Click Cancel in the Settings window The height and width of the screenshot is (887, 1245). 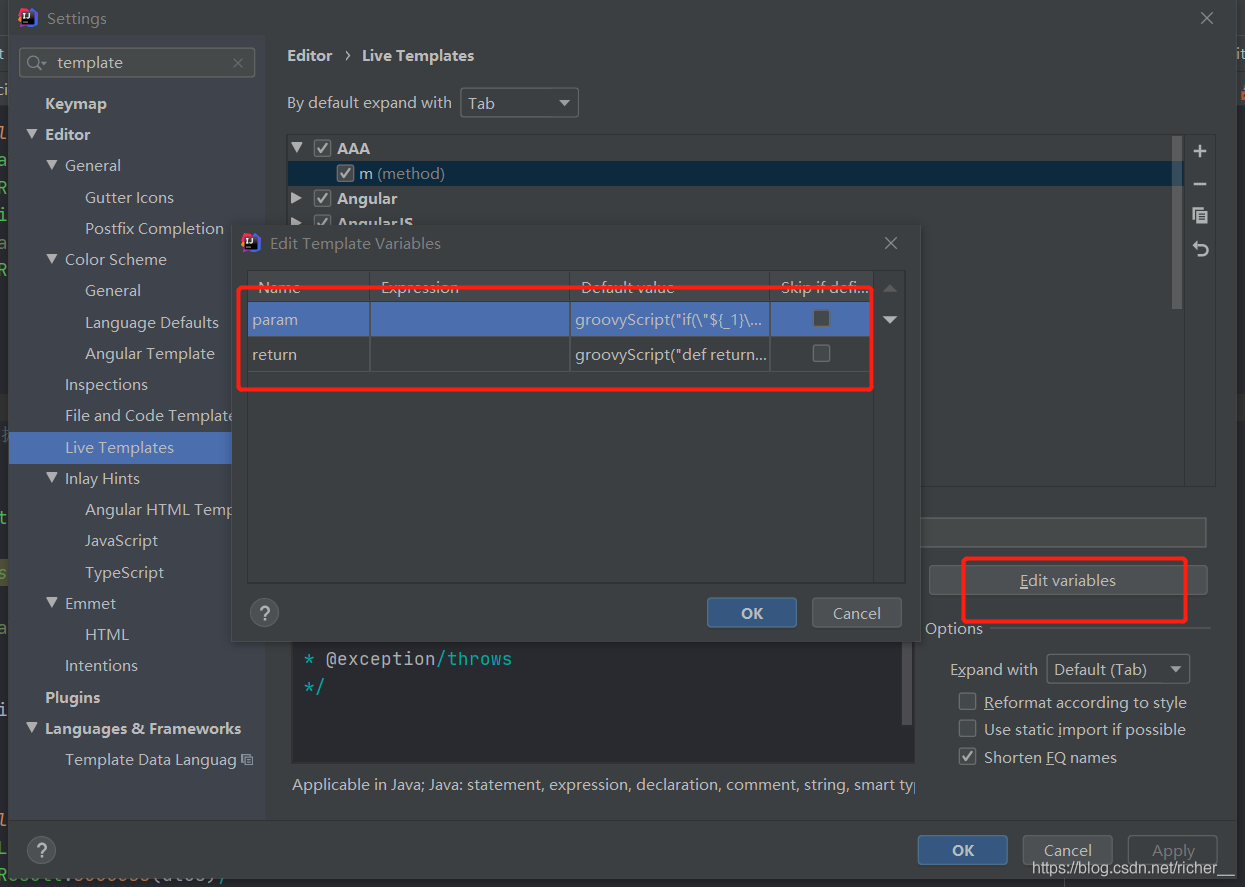coord(1068,850)
